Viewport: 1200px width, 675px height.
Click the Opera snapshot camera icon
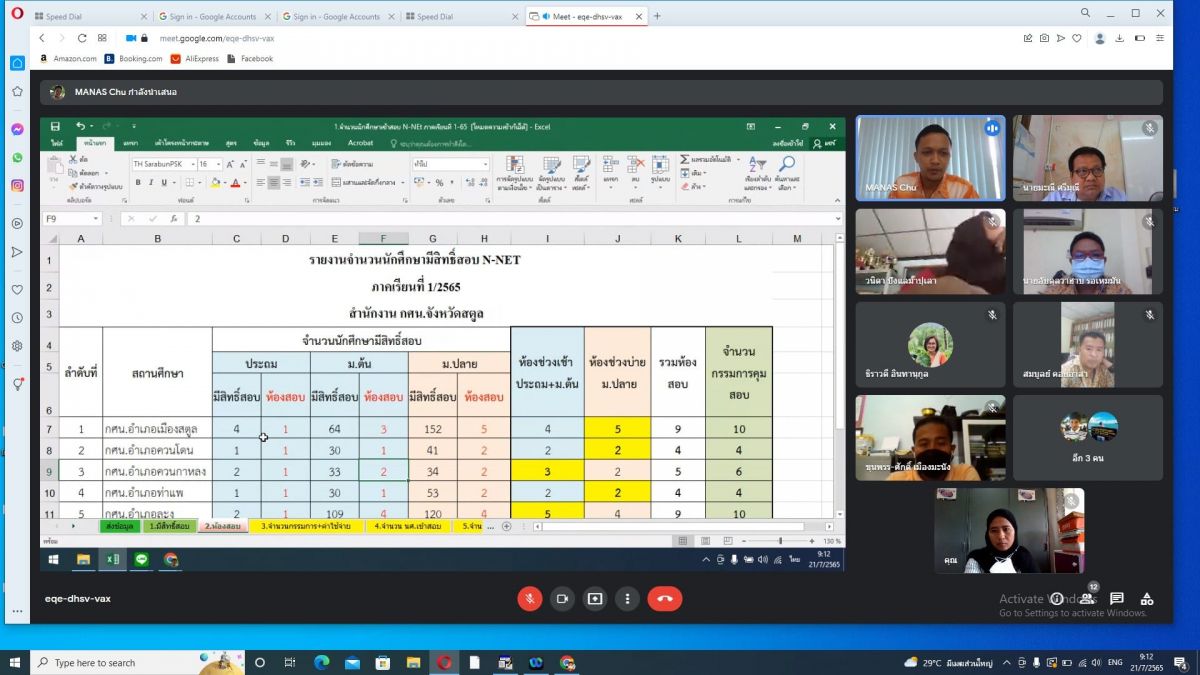coord(1044,38)
